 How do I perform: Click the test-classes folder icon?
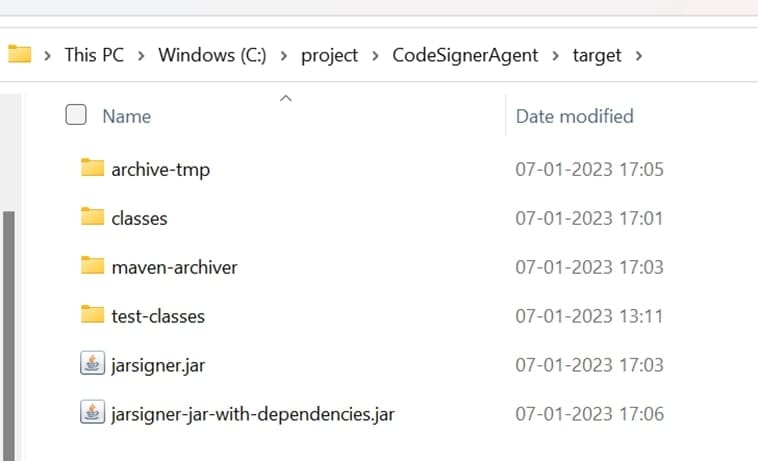92,315
